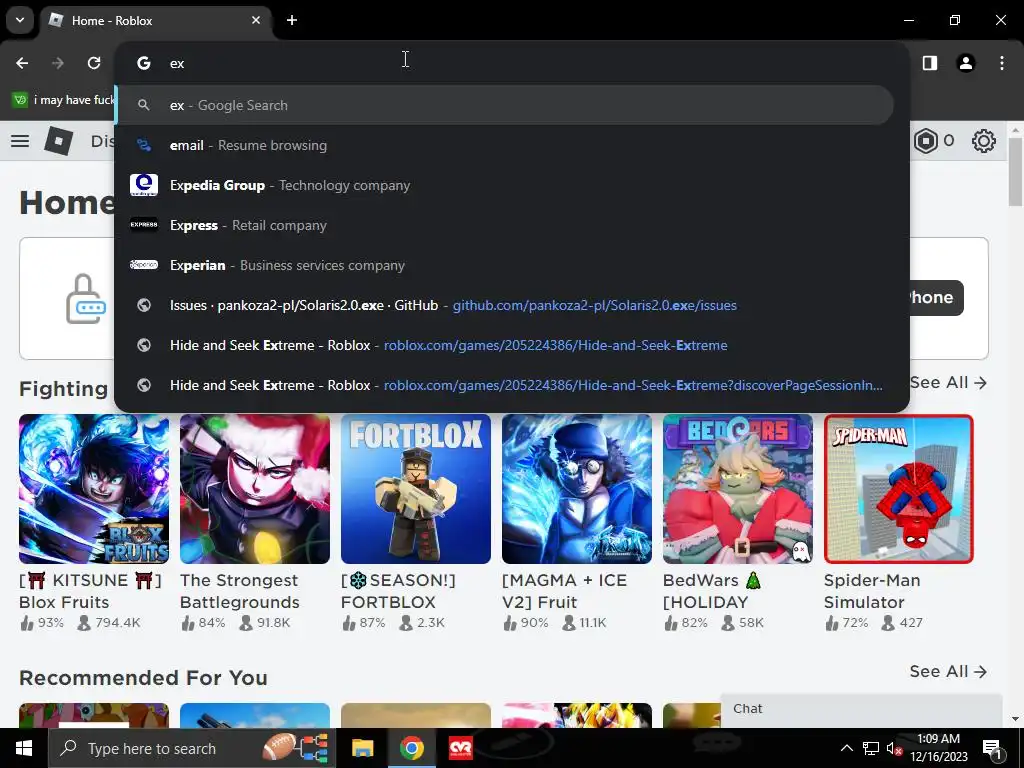
Task: Click the Google G icon in address bar
Action: click(x=144, y=63)
